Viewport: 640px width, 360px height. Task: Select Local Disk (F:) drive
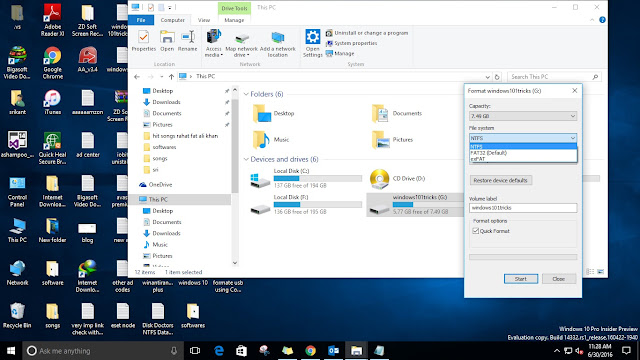point(306,204)
